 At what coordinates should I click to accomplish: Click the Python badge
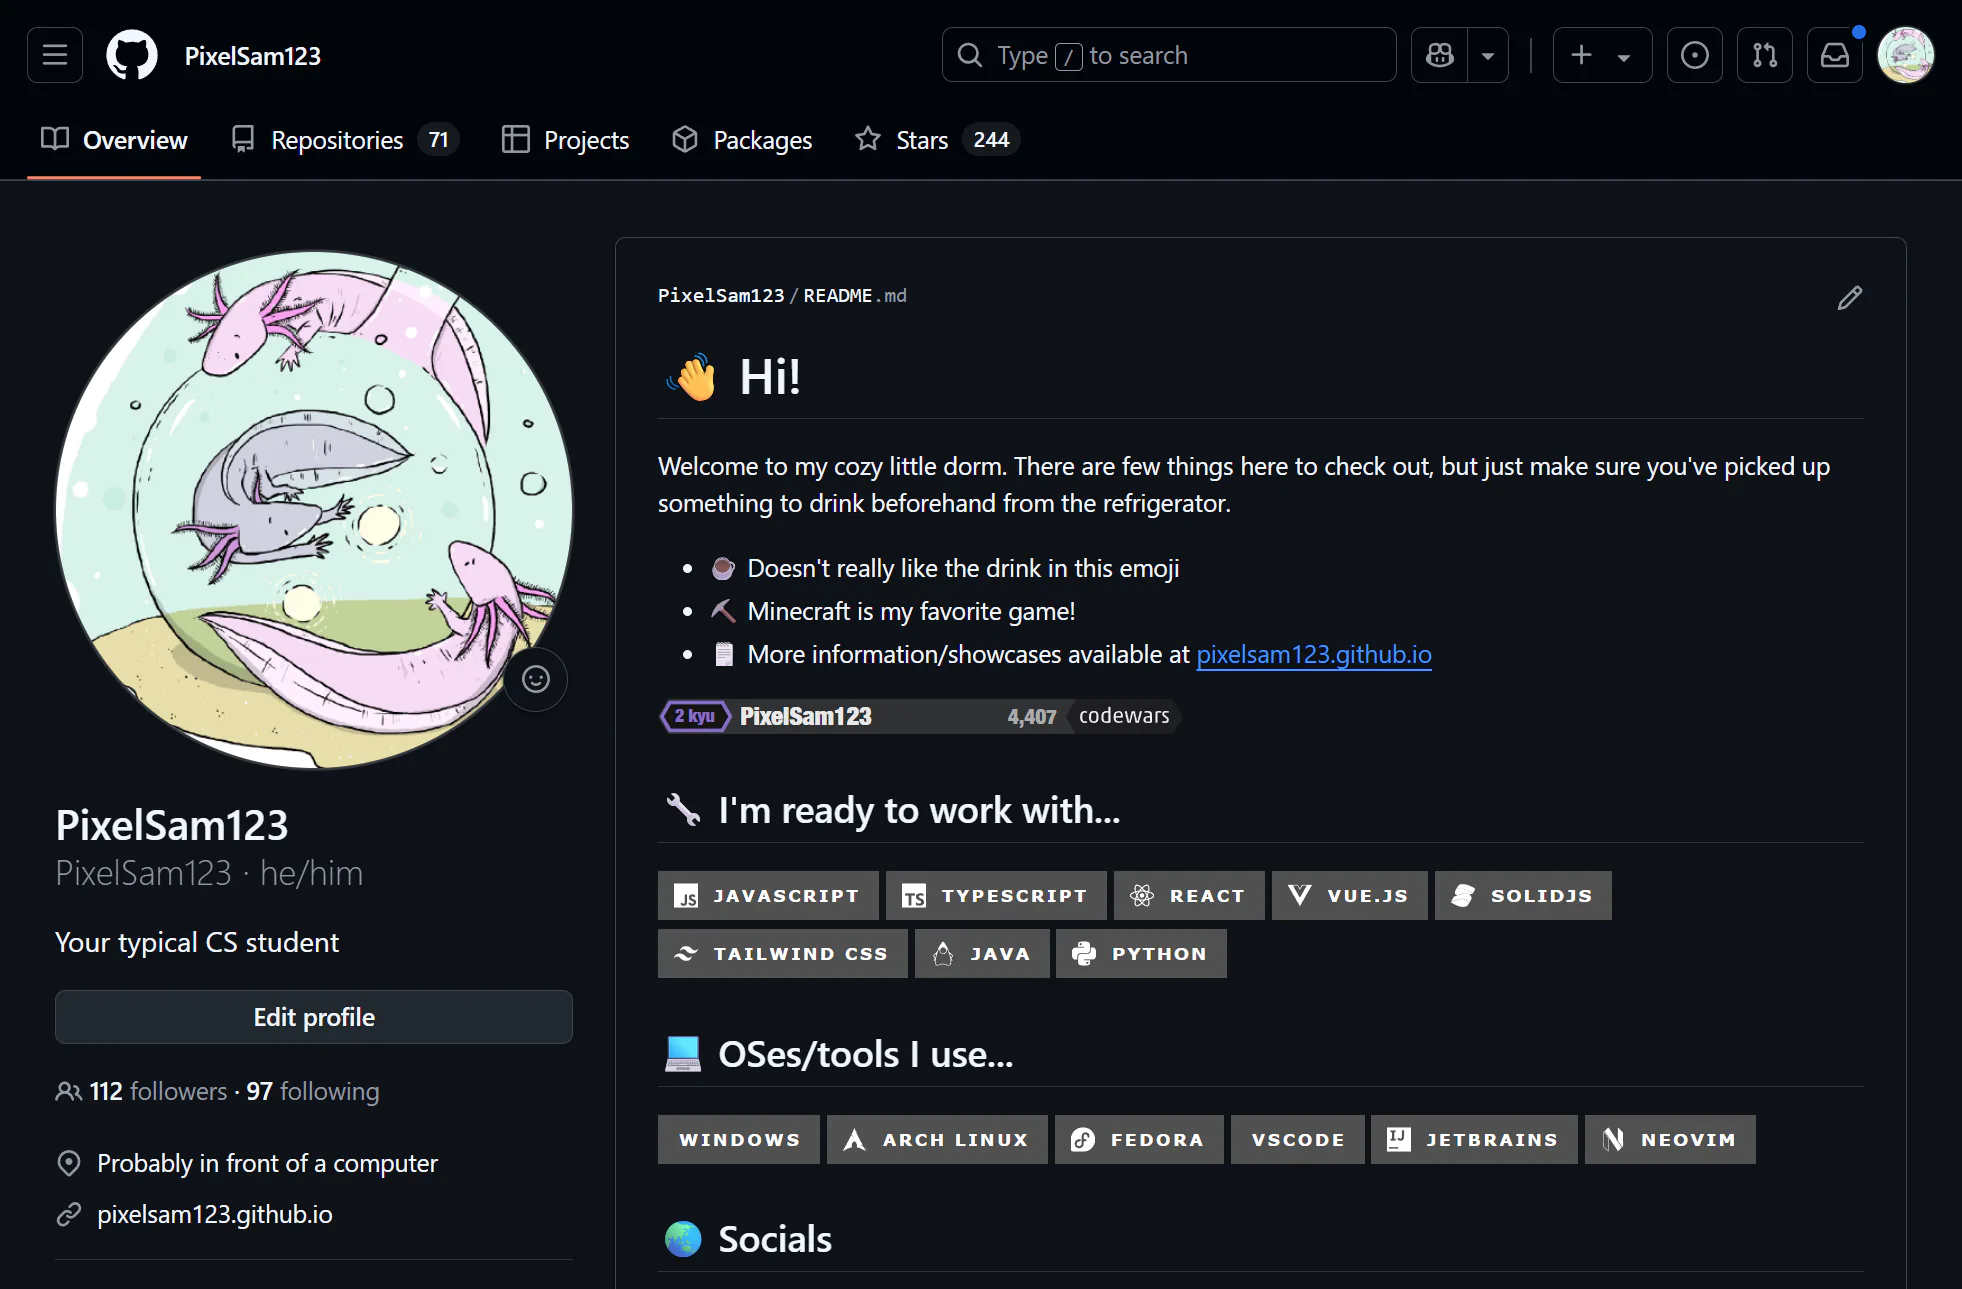point(1141,953)
